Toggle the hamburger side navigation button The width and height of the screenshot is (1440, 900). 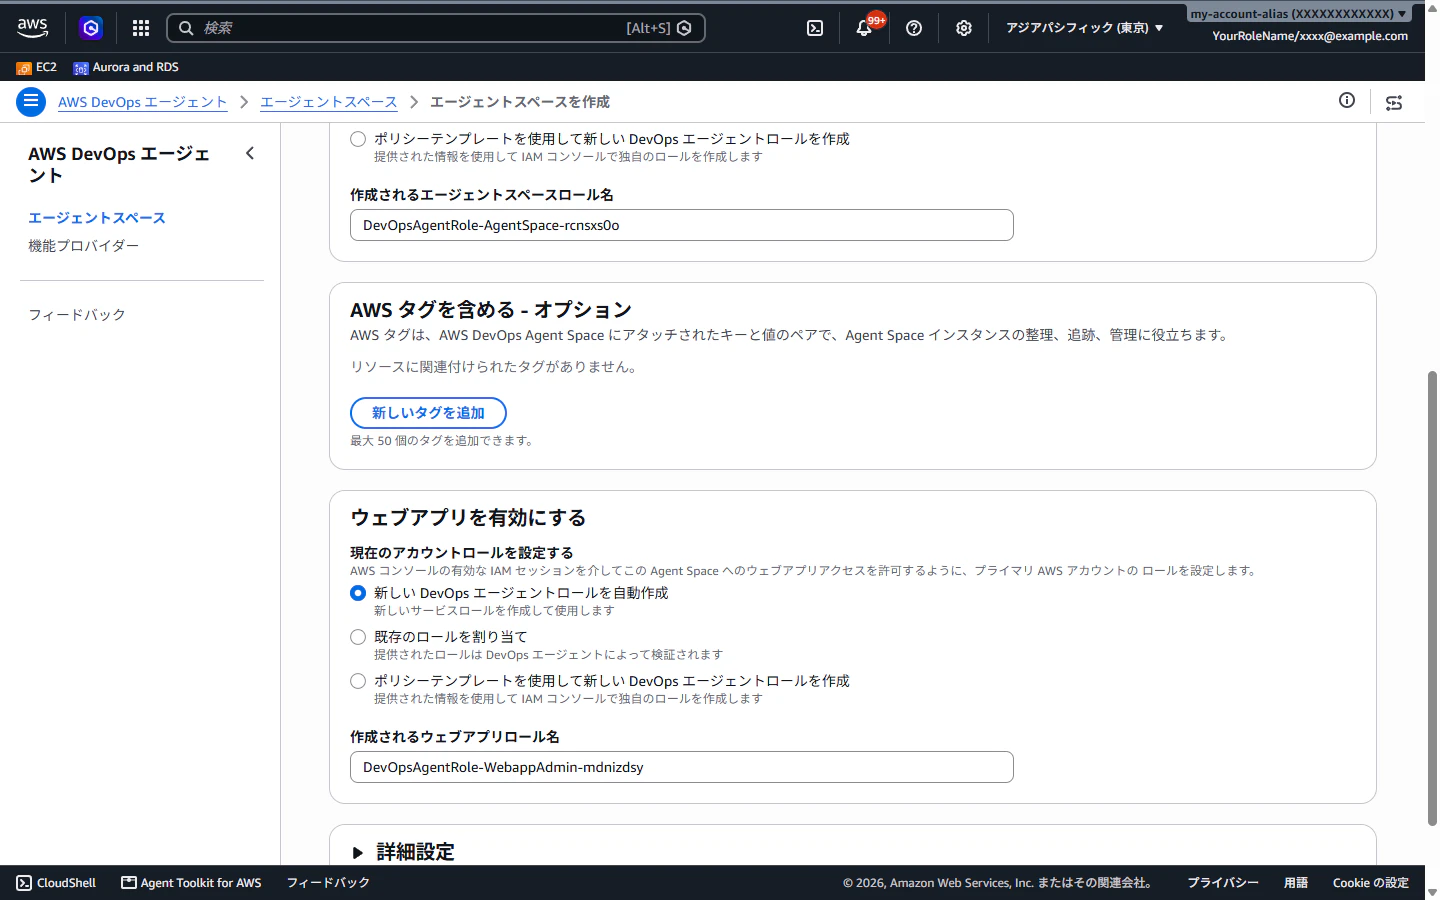pos(31,101)
